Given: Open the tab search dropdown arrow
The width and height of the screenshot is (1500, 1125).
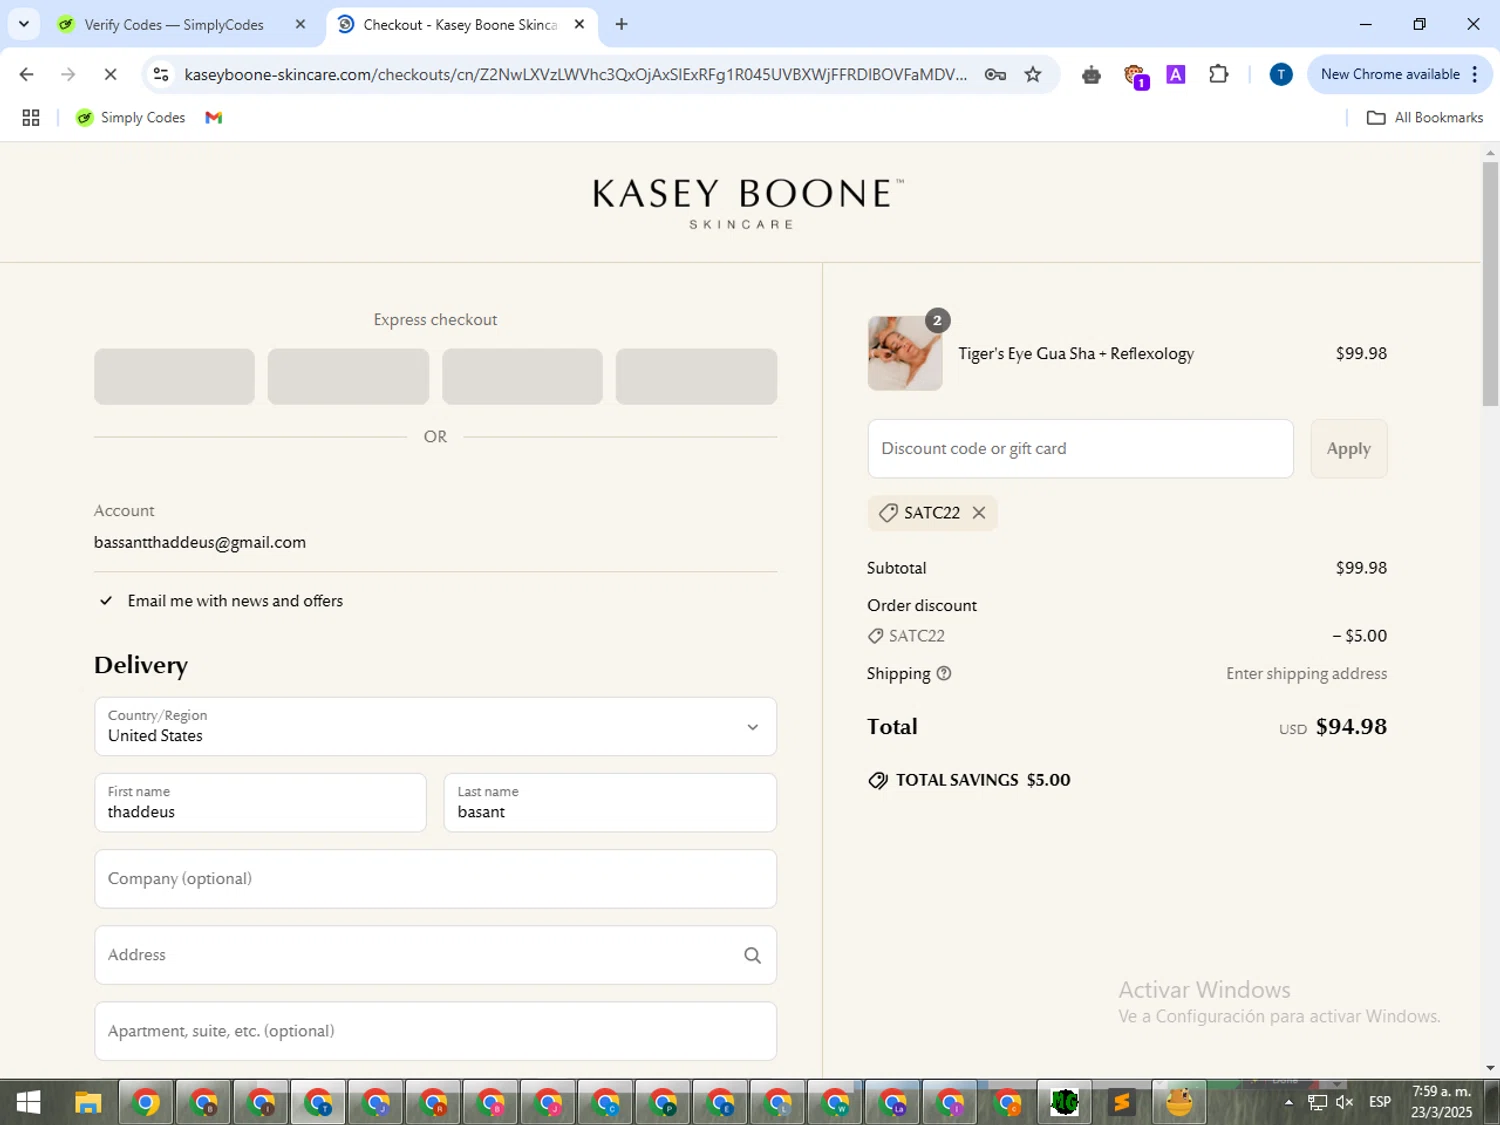Looking at the screenshot, I should (23, 24).
